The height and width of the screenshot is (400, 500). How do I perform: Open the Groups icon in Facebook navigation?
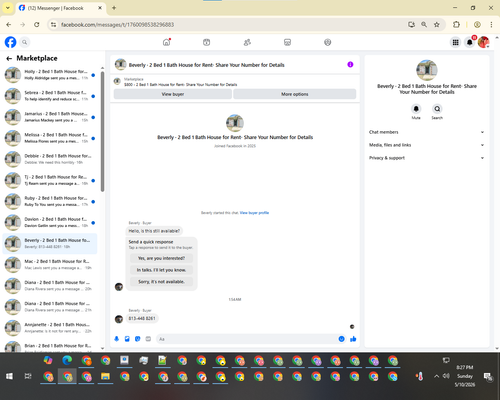pyautogui.click(x=328, y=42)
